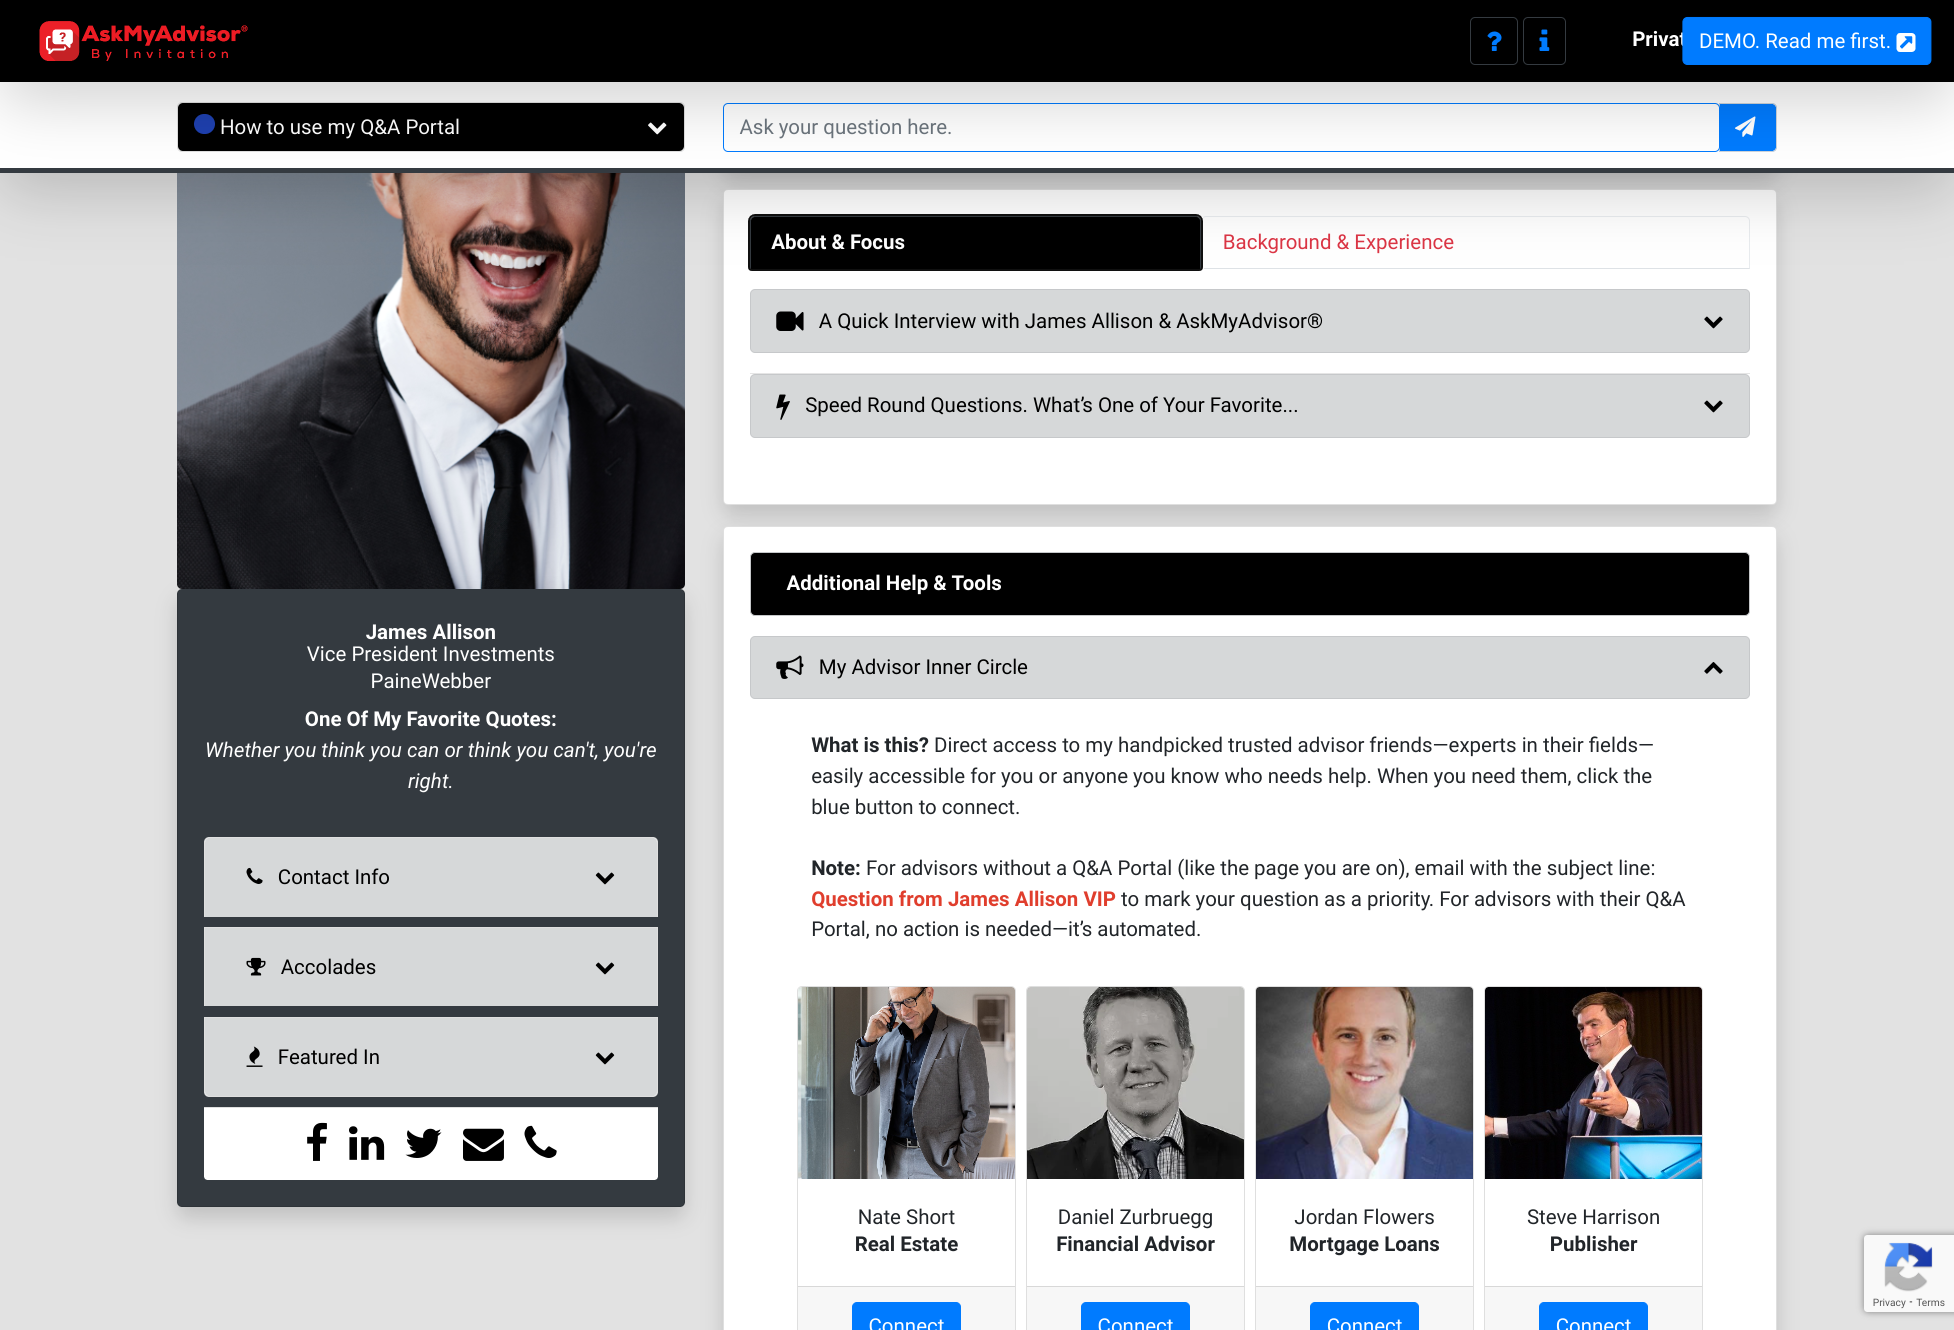Click the Ask your question here field
Image resolution: width=1954 pixels, height=1330 pixels.
point(1221,127)
